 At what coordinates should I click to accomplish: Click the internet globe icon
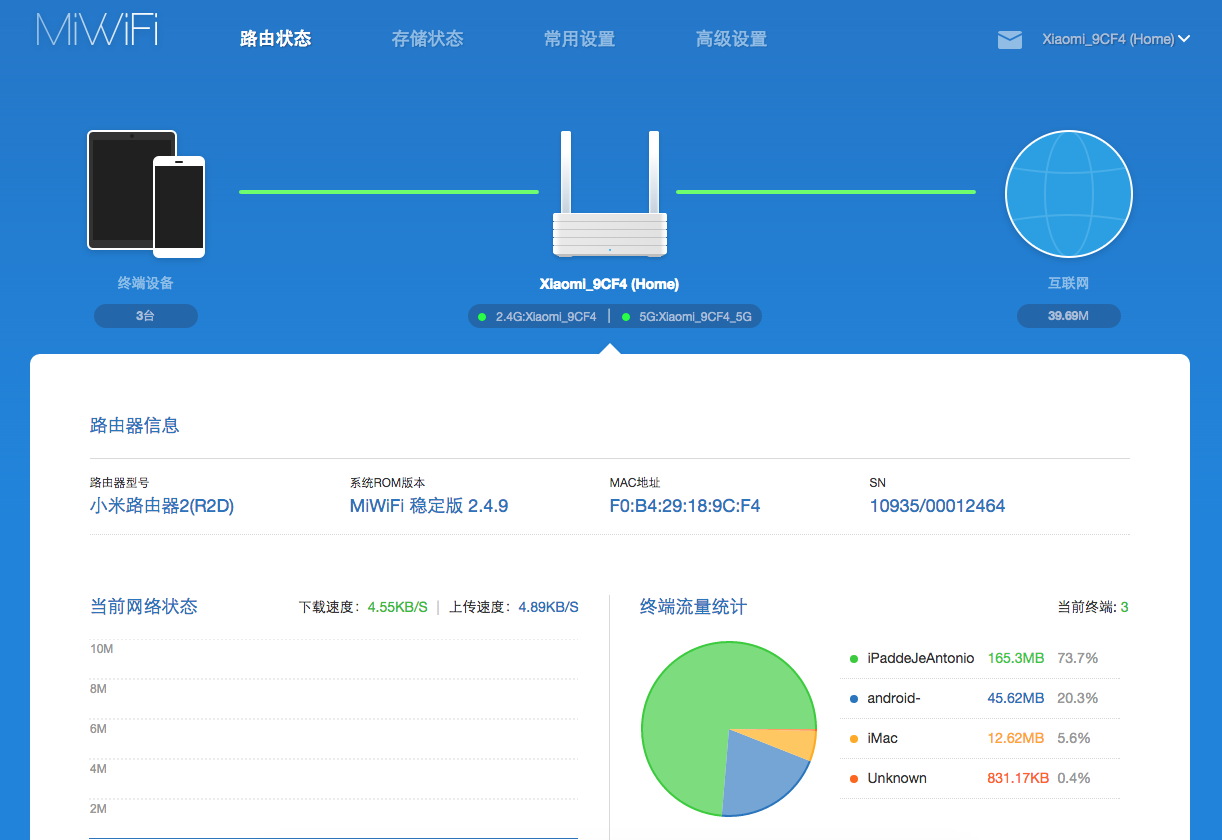pos(1069,194)
